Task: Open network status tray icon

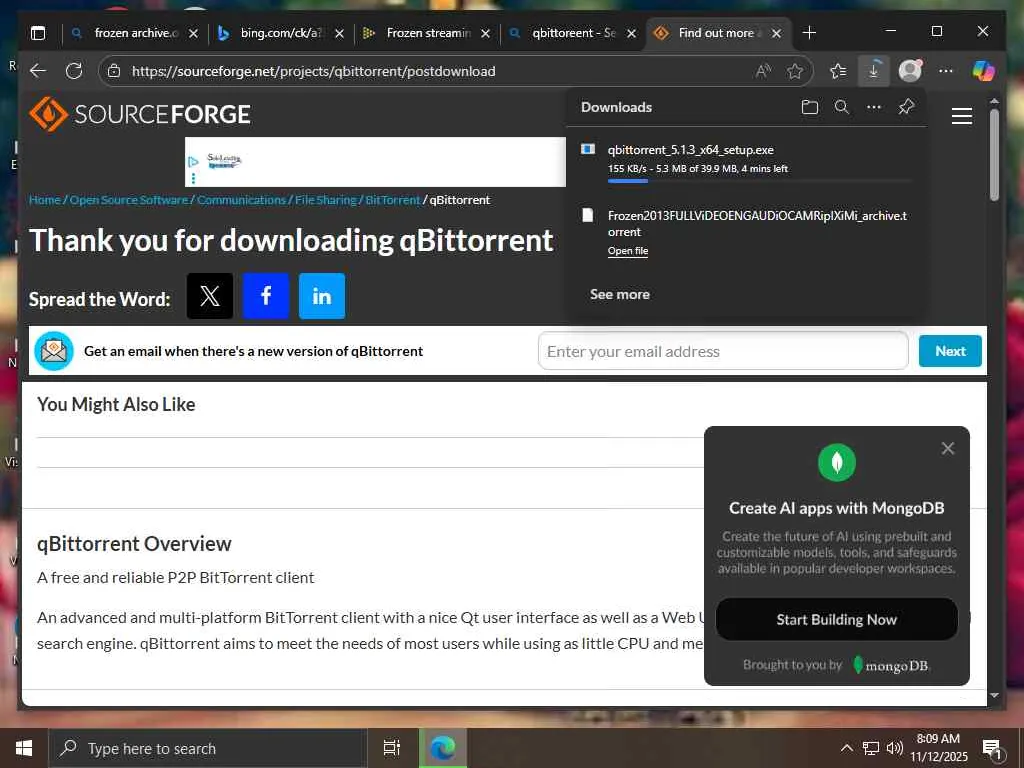Action: (871, 748)
